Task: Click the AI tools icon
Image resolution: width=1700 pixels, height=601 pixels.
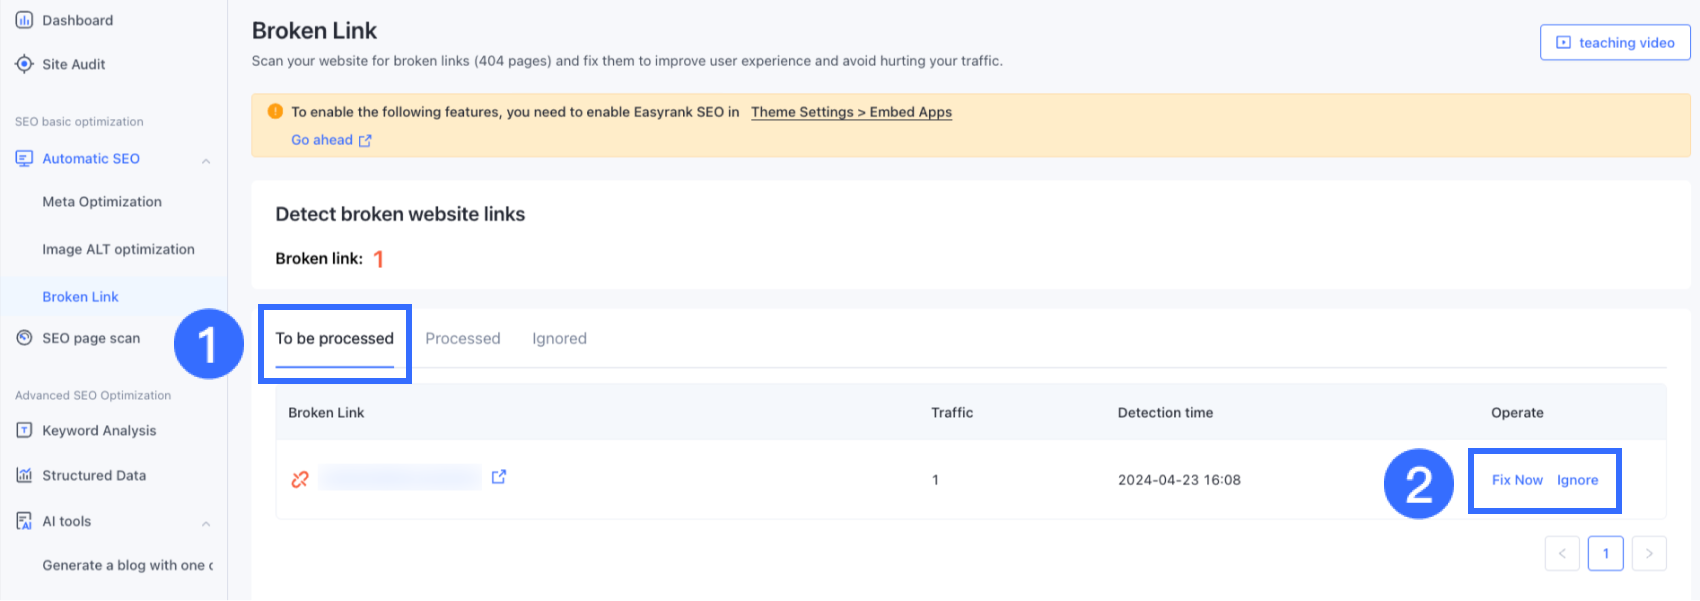Action: [x=24, y=521]
